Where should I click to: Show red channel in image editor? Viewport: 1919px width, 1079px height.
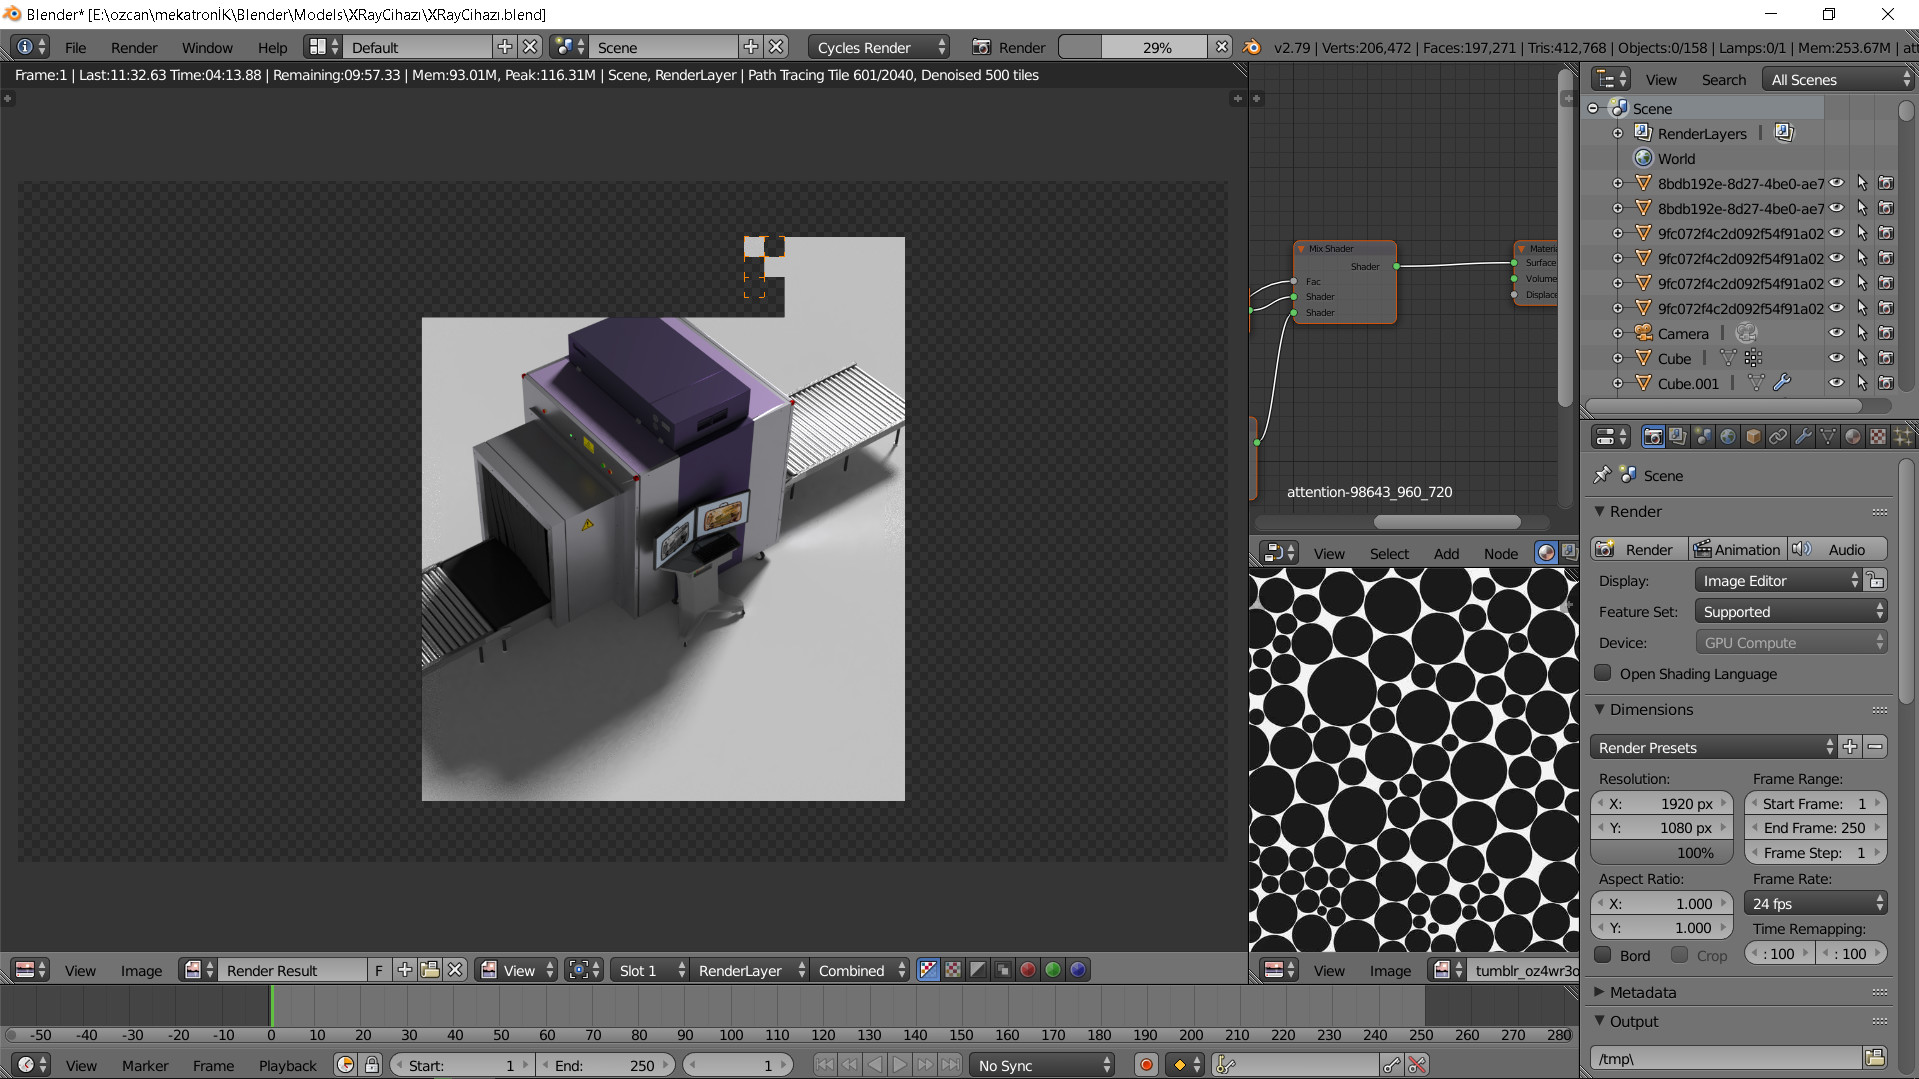coord(1027,970)
